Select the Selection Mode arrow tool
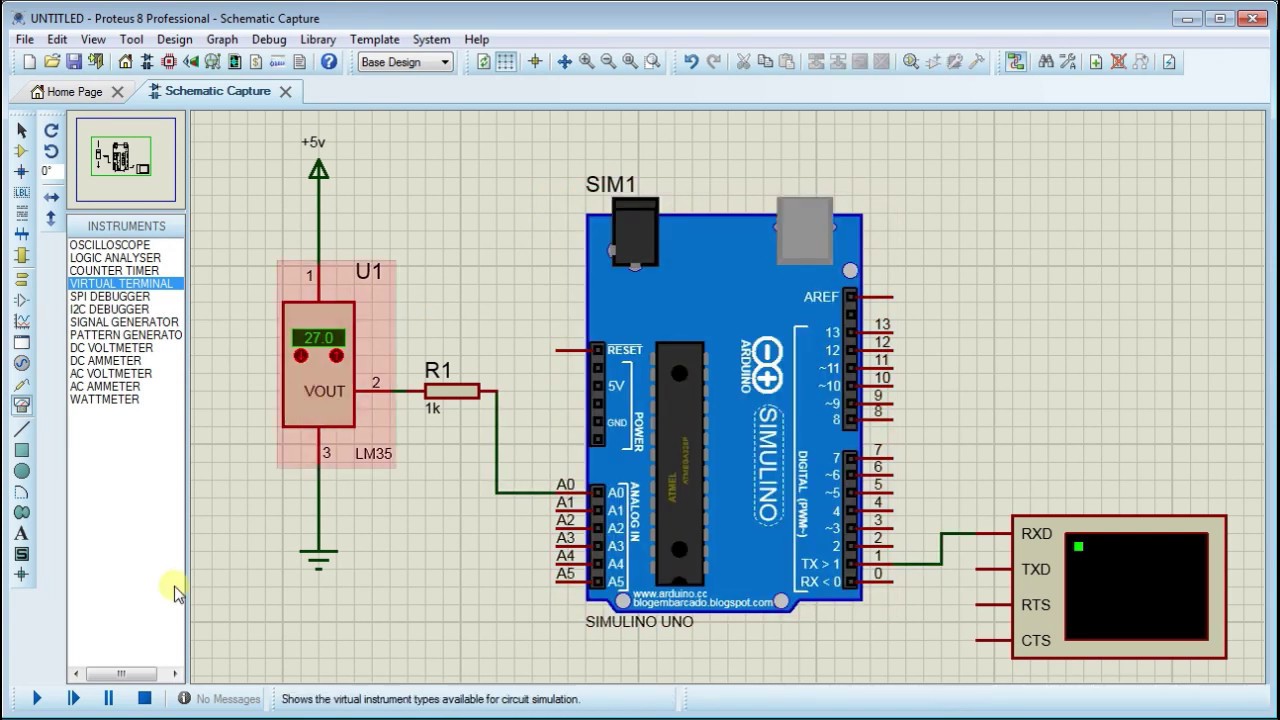Image resolution: width=1280 pixels, height=720 pixels. click(22, 130)
